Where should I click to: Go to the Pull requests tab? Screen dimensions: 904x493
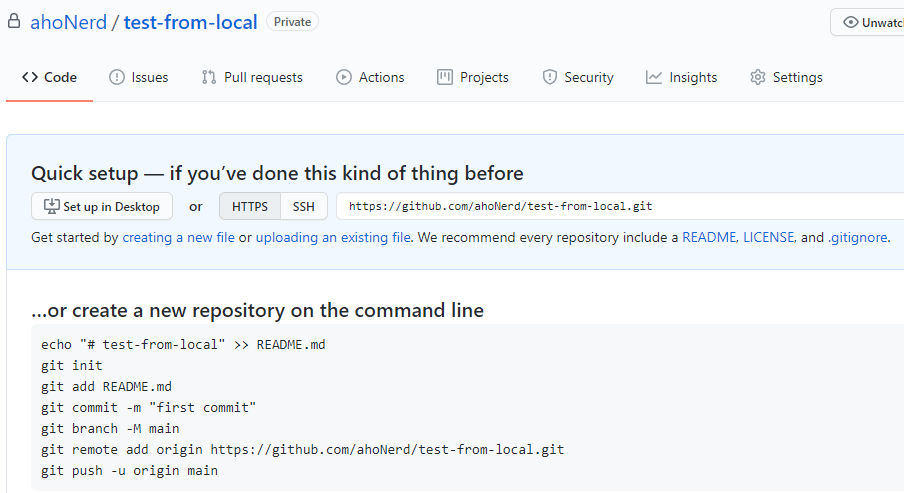coord(252,77)
